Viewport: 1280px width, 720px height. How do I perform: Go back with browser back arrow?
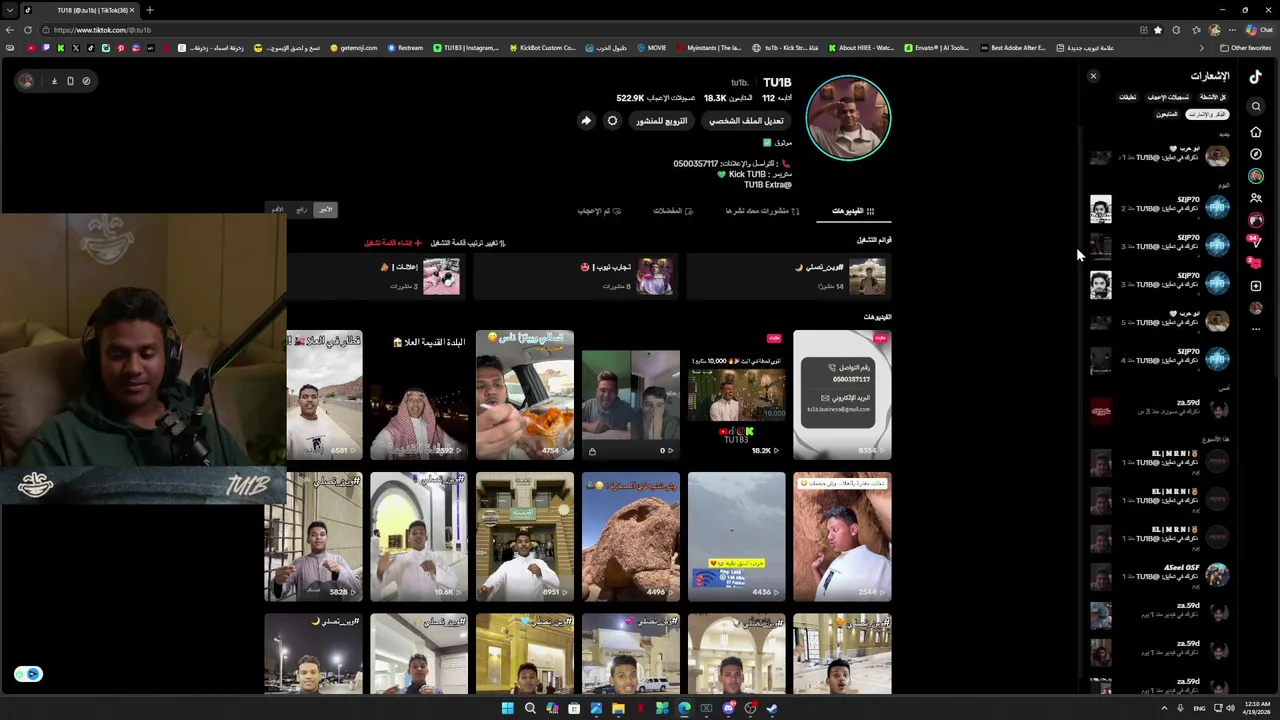point(10,30)
